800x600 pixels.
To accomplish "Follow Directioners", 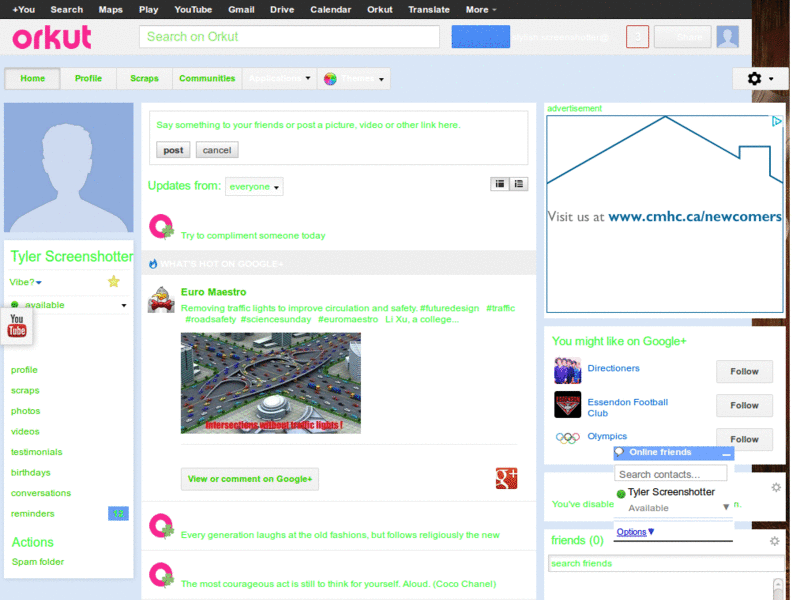I will pos(744,371).
